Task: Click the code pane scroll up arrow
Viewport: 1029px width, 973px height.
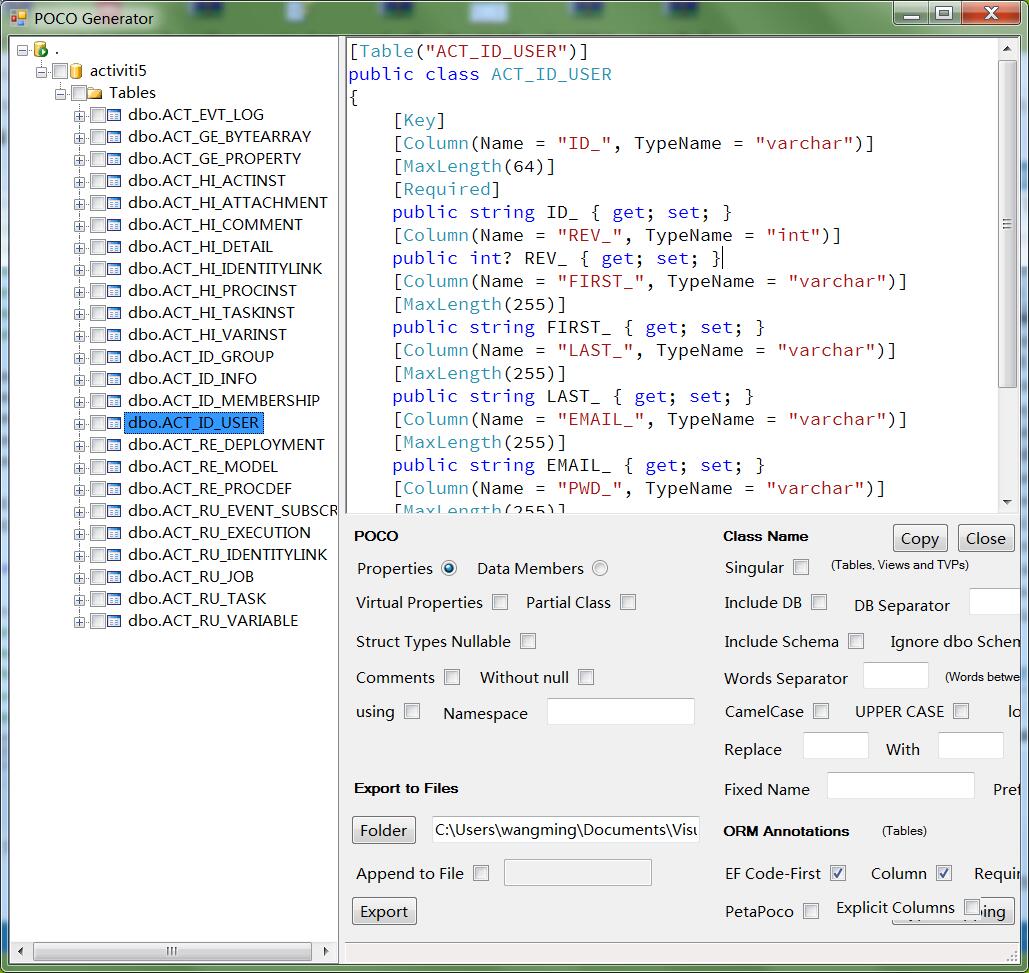Action: coord(1007,49)
